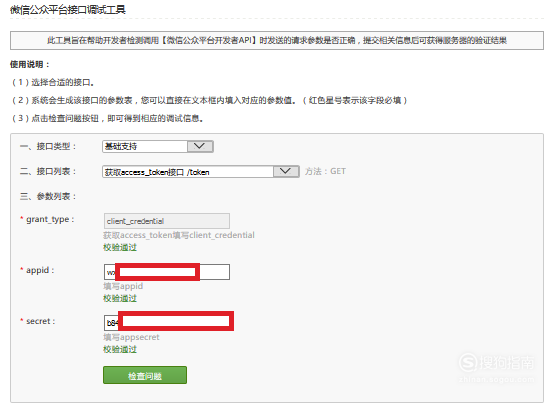Click the grant_type client_credential field

167,221
